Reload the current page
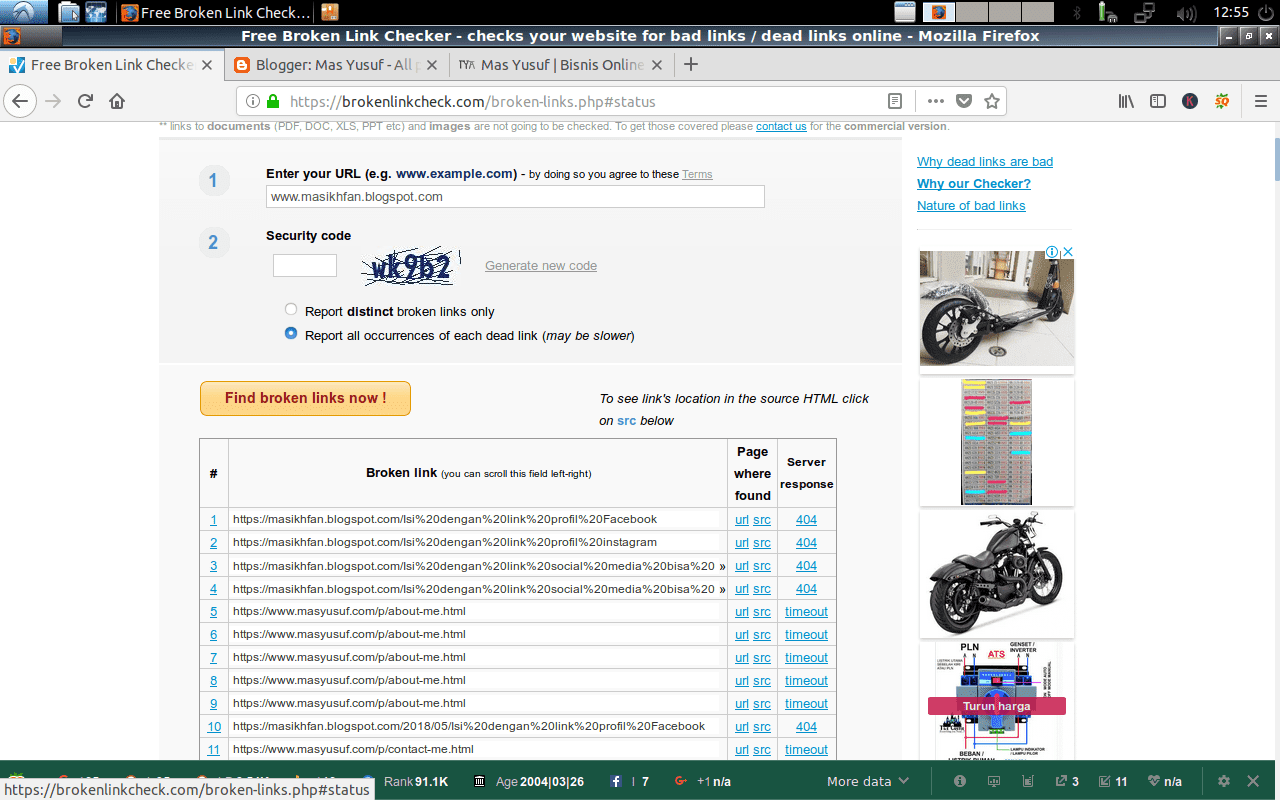This screenshot has height=800, width=1280. tap(85, 101)
